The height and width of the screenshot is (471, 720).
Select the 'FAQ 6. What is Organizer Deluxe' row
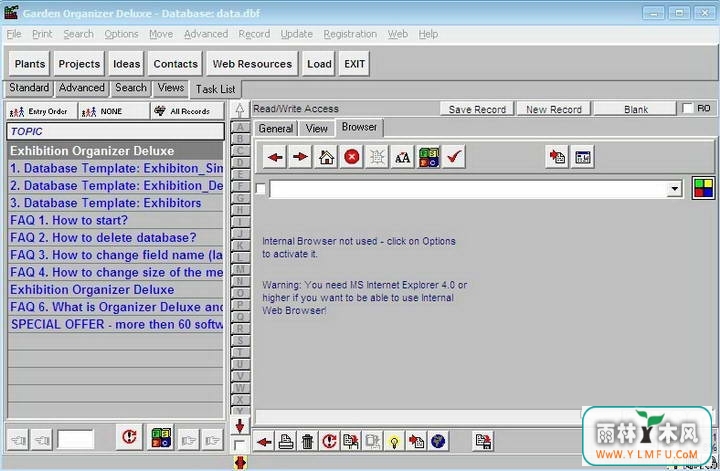coord(116,307)
